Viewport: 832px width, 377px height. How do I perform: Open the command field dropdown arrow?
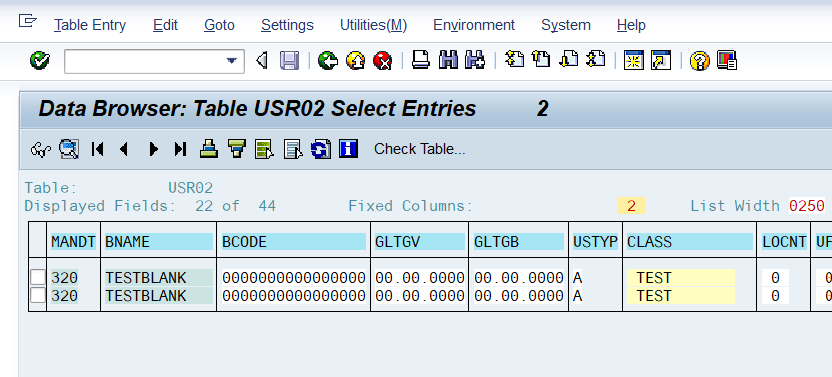(x=231, y=61)
